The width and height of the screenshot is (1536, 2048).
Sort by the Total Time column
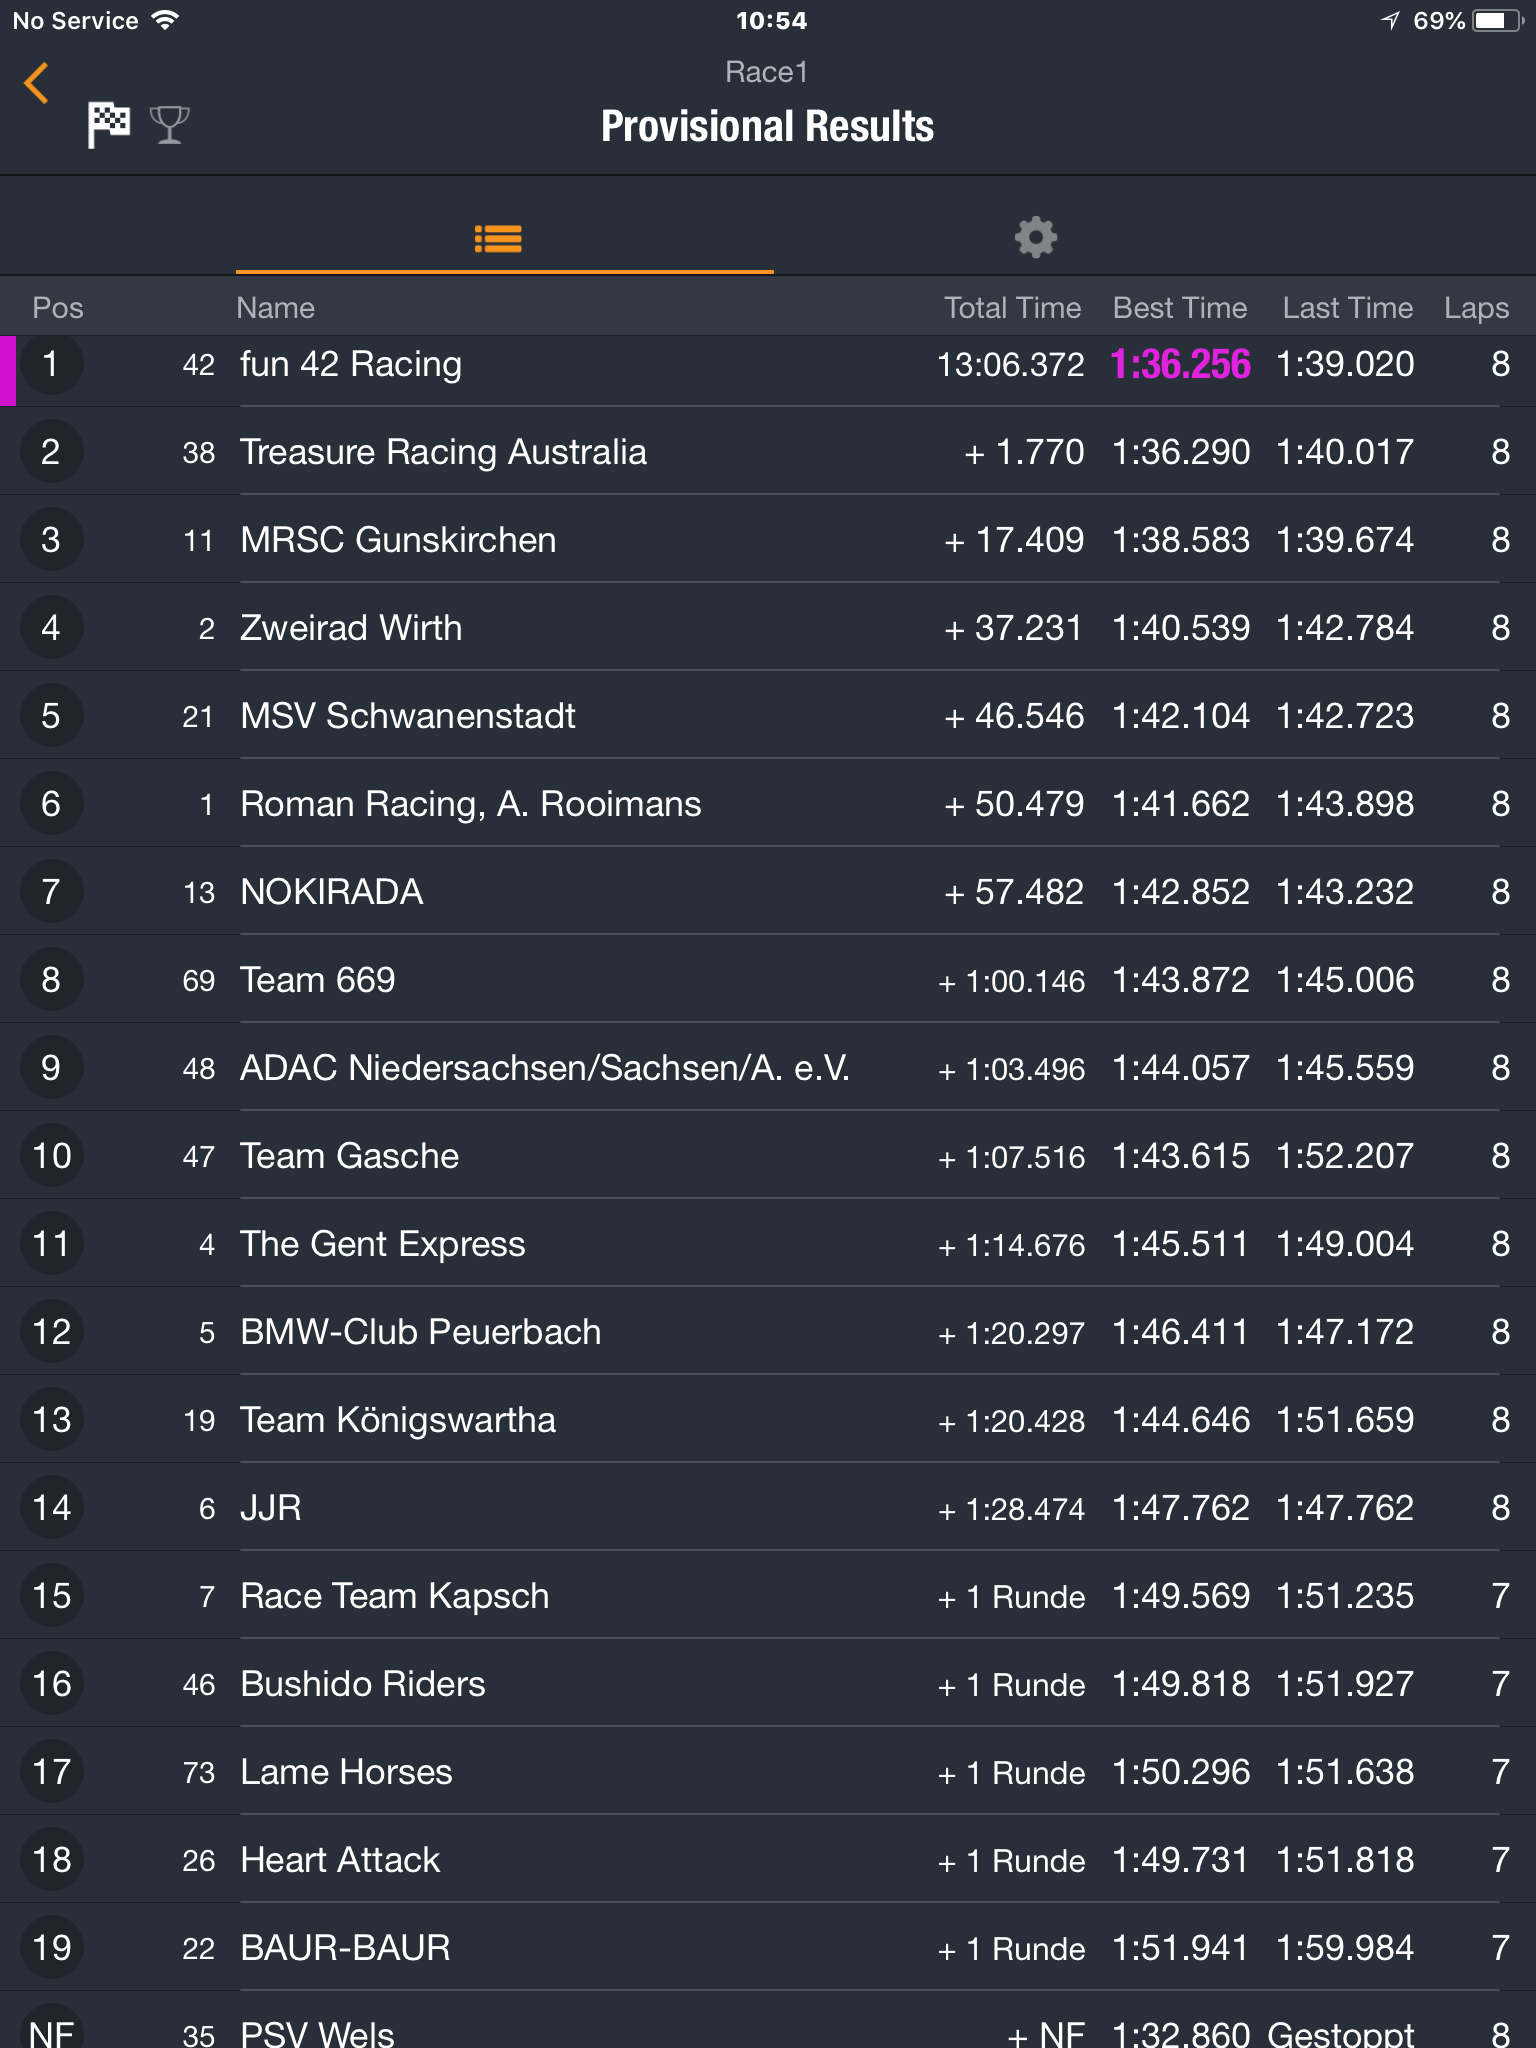(1012, 308)
